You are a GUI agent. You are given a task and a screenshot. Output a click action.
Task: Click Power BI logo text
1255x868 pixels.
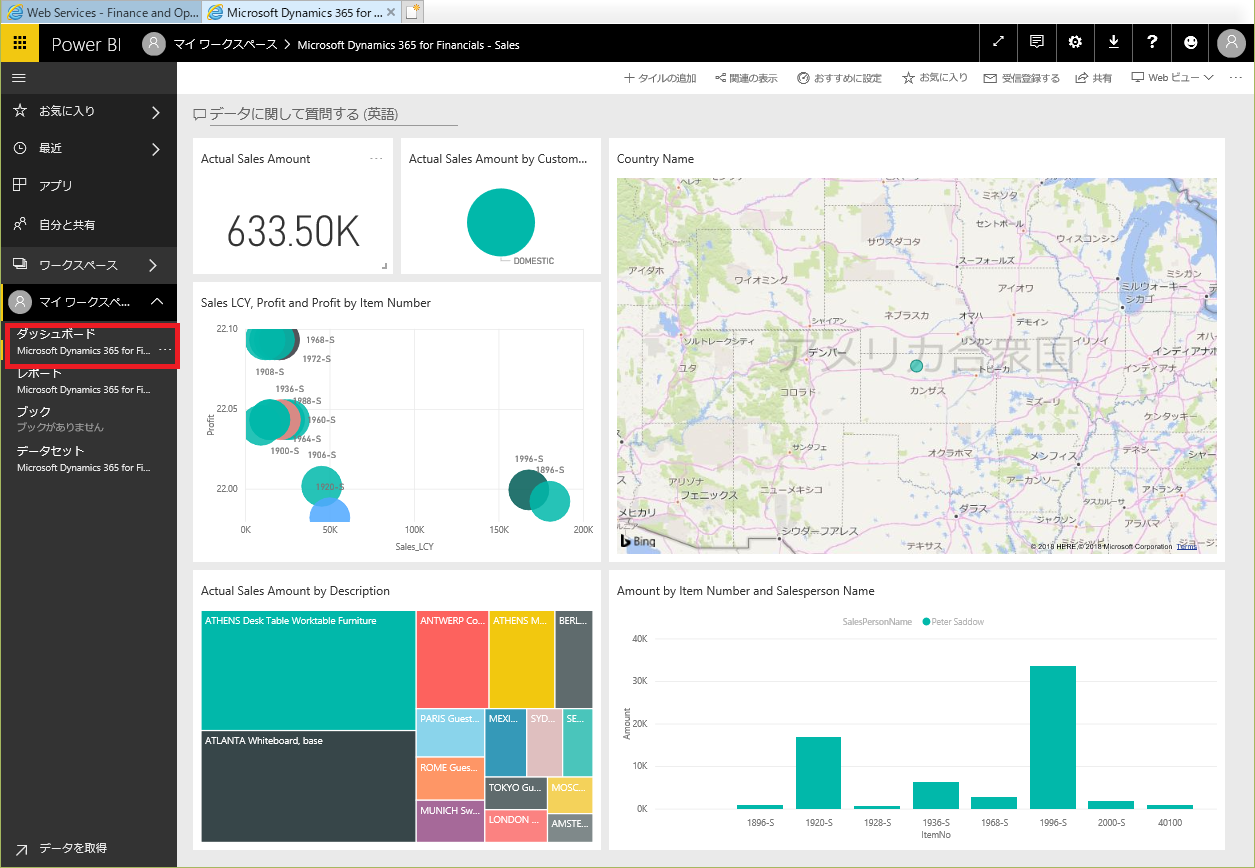coord(86,44)
